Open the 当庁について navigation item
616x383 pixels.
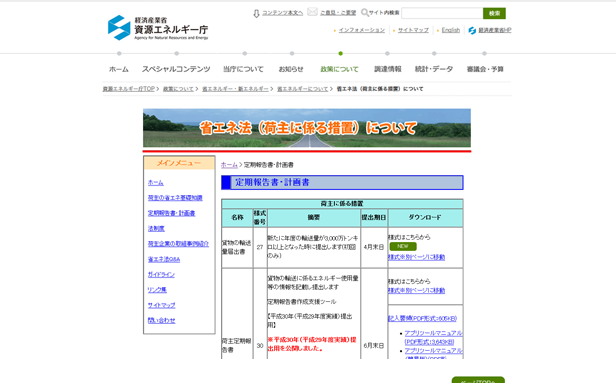244,69
